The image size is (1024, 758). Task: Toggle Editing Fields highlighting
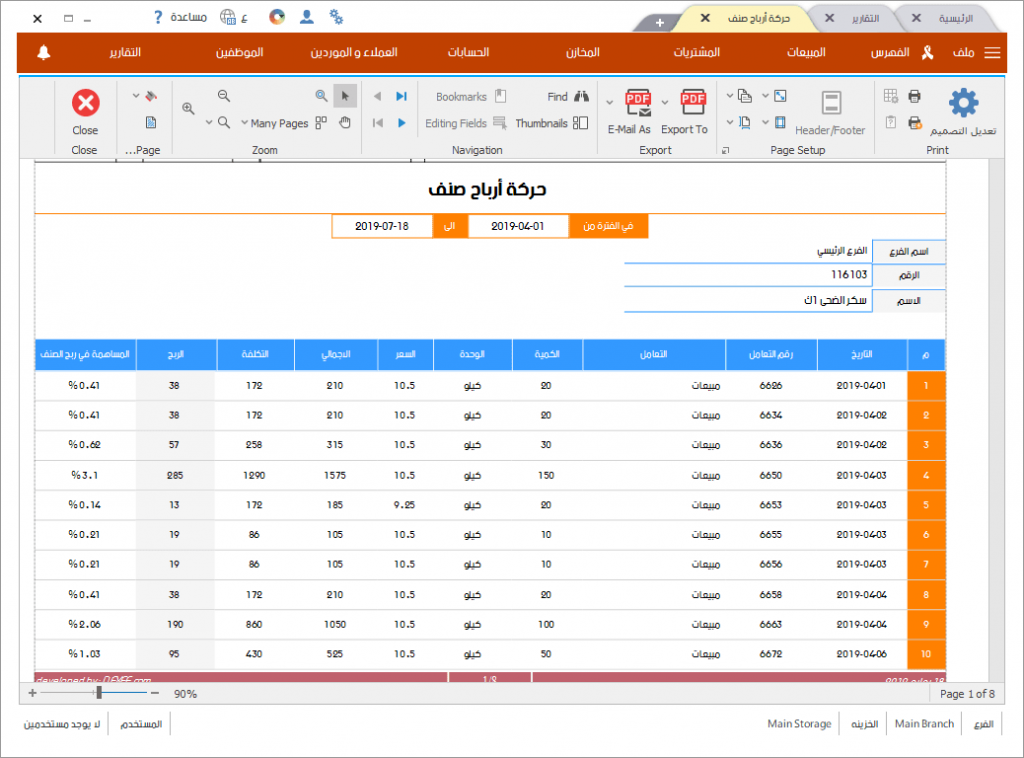[x=466, y=123]
